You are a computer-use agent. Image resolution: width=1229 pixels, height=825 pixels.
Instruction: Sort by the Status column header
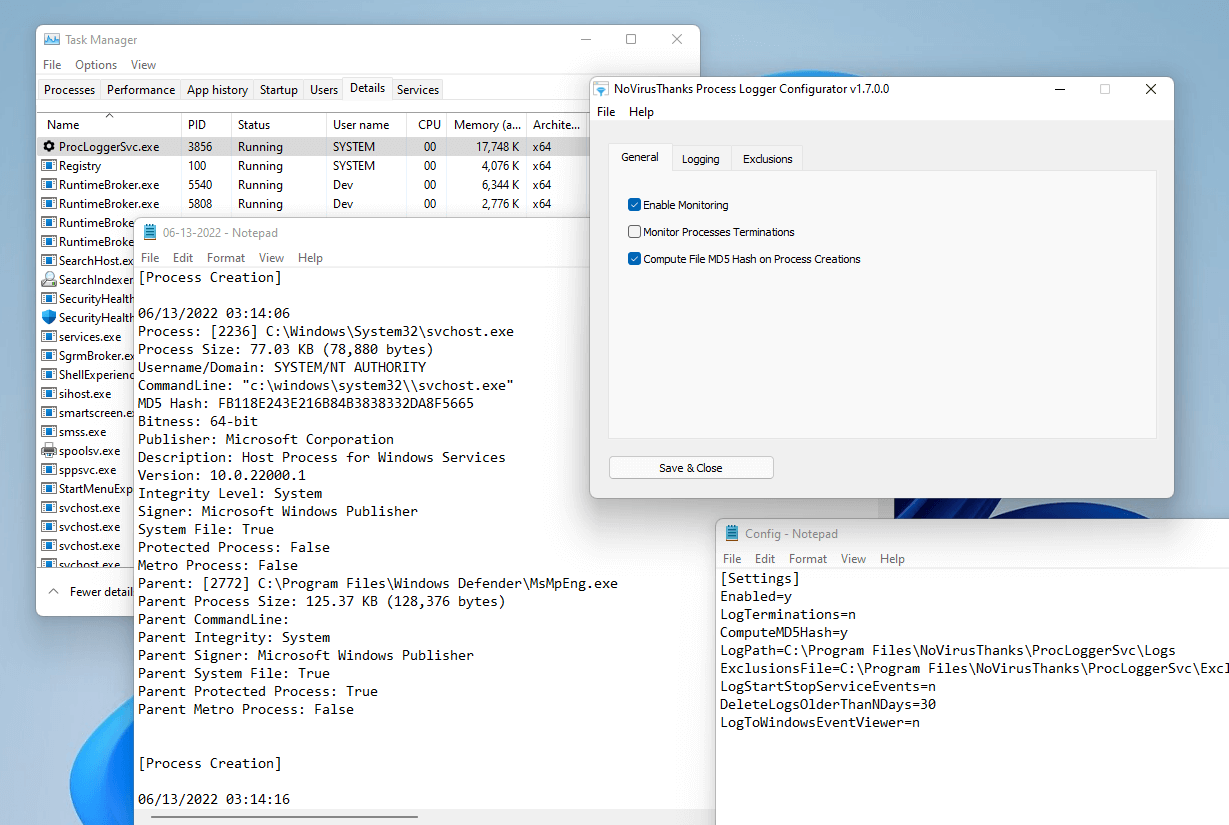tap(279, 125)
